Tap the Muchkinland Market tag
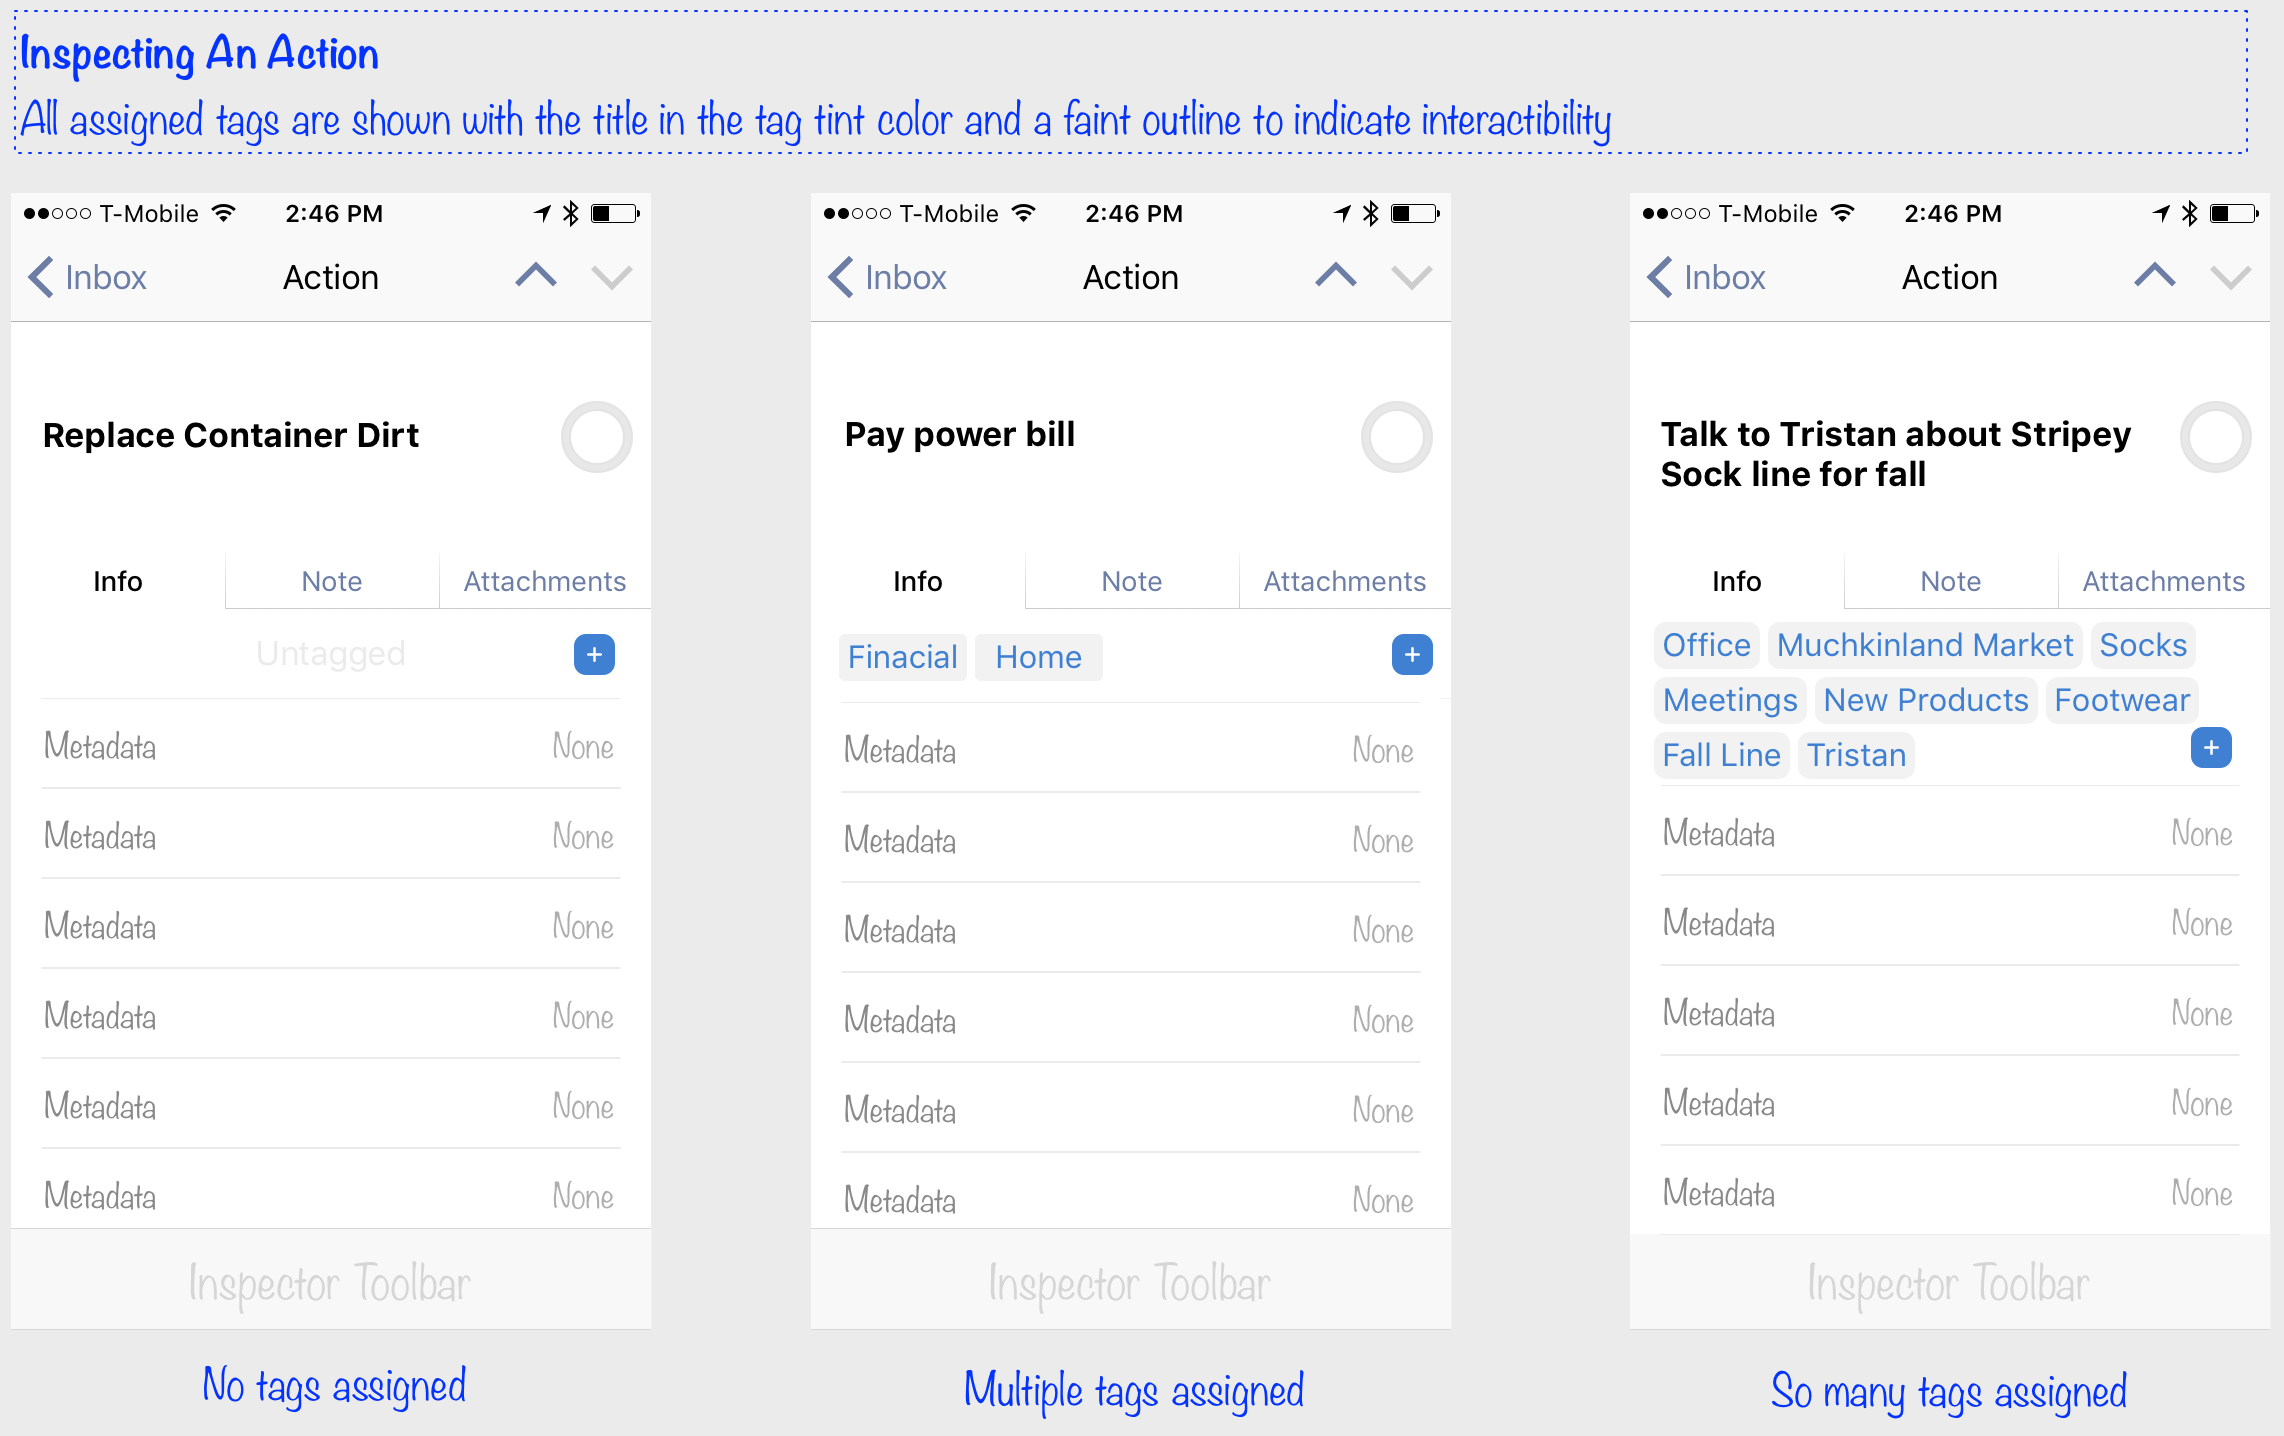Image resolution: width=2284 pixels, height=1436 pixels. [x=1925, y=645]
